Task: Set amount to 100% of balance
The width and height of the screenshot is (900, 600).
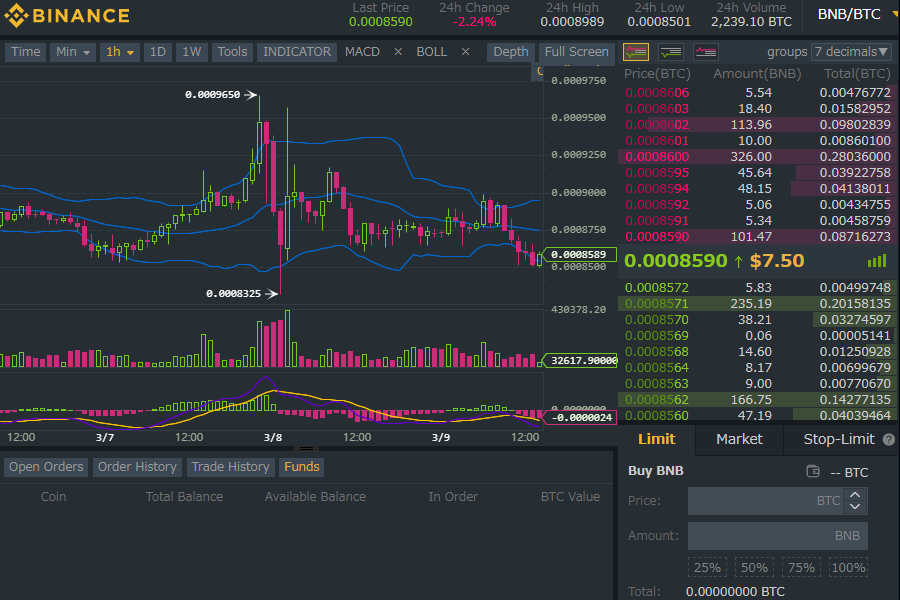Action: pyautogui.click(x=848, y=567)
